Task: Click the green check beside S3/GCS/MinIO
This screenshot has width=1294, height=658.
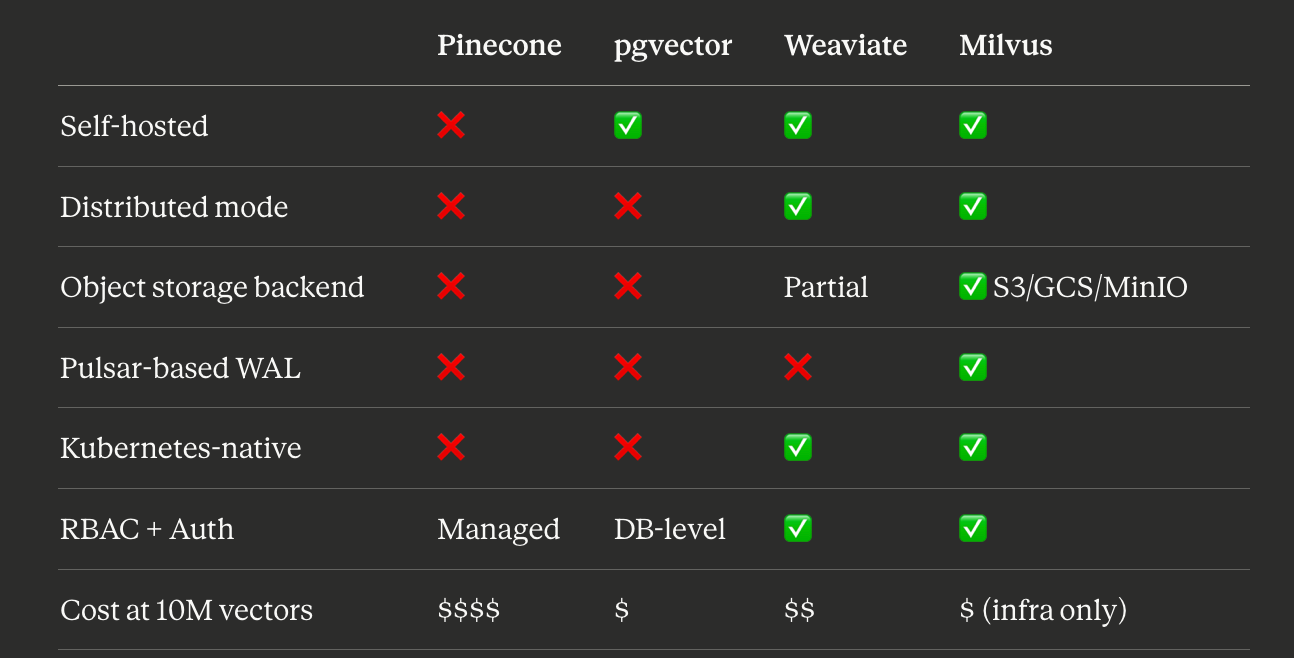Action: [973, 287]
